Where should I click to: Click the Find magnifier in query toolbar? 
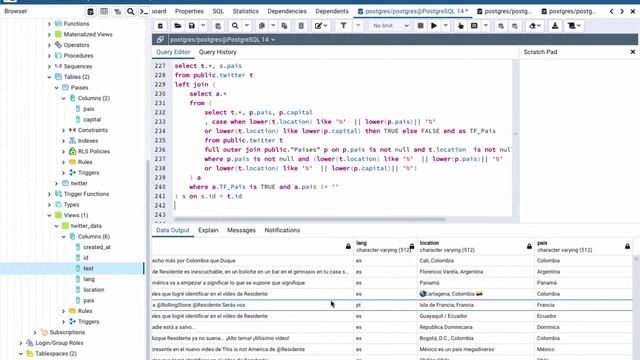pos(235,26)
